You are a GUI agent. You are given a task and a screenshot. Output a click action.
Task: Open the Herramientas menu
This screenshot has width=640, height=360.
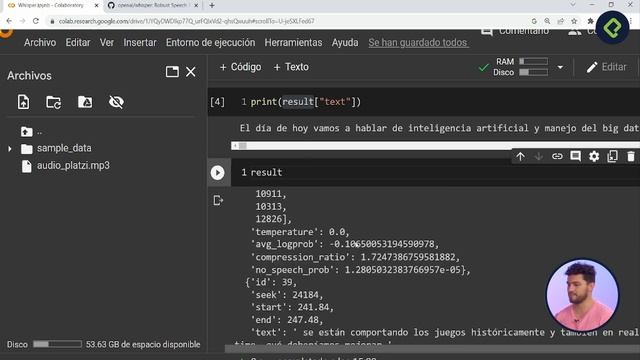(293, 42)
